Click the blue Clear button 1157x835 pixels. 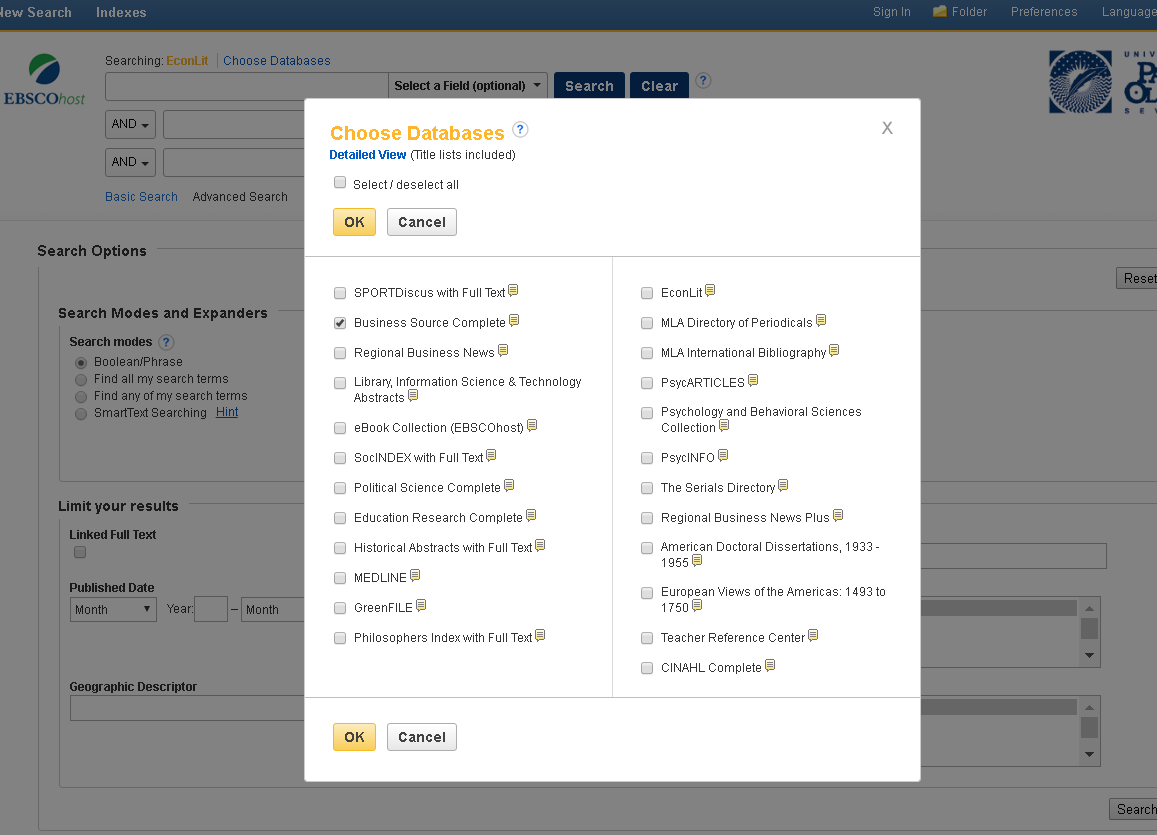659,86
